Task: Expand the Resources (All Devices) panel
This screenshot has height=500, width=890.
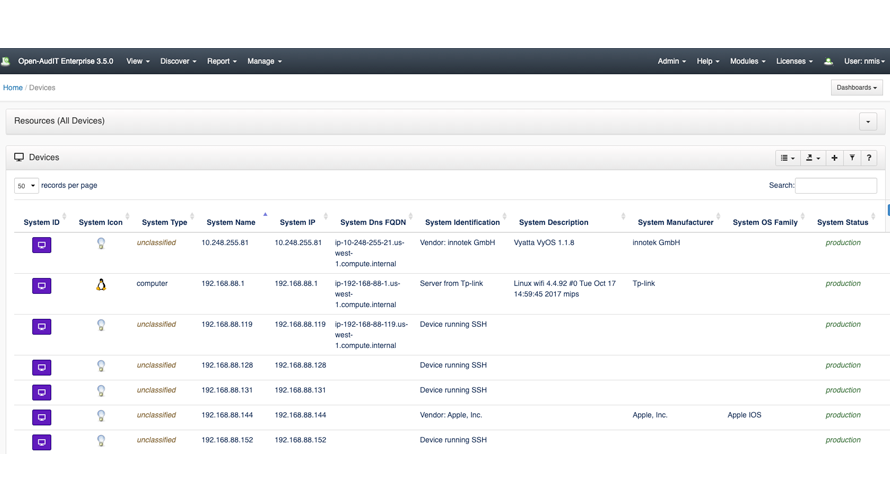Action: pos(868,122)
